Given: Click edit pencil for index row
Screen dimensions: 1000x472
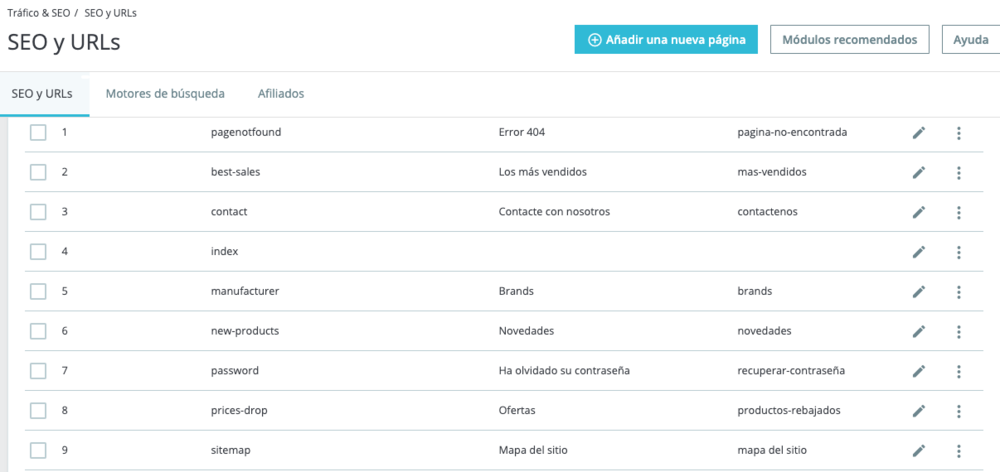Looking at the screenshot, I should tap(918, 252).
